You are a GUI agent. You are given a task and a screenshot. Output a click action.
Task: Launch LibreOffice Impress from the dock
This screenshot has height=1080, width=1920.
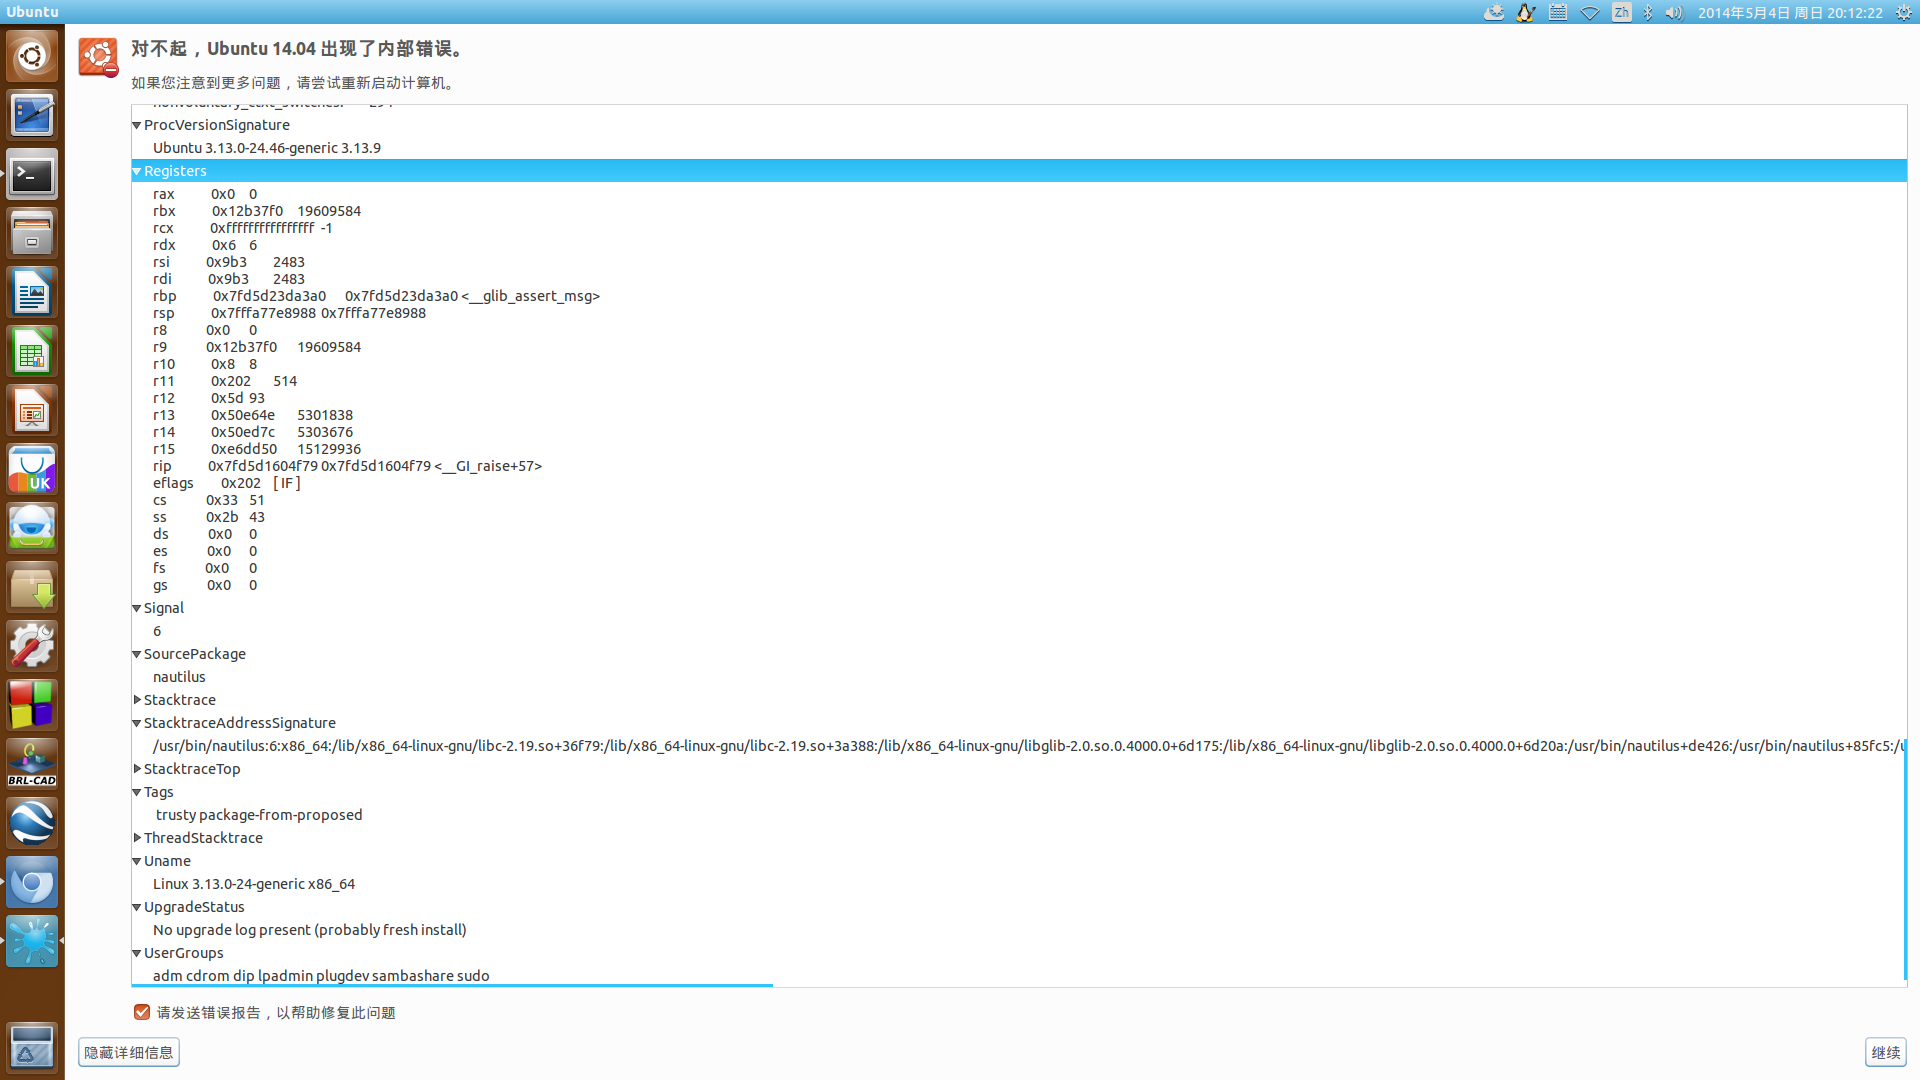pos(32,411)
